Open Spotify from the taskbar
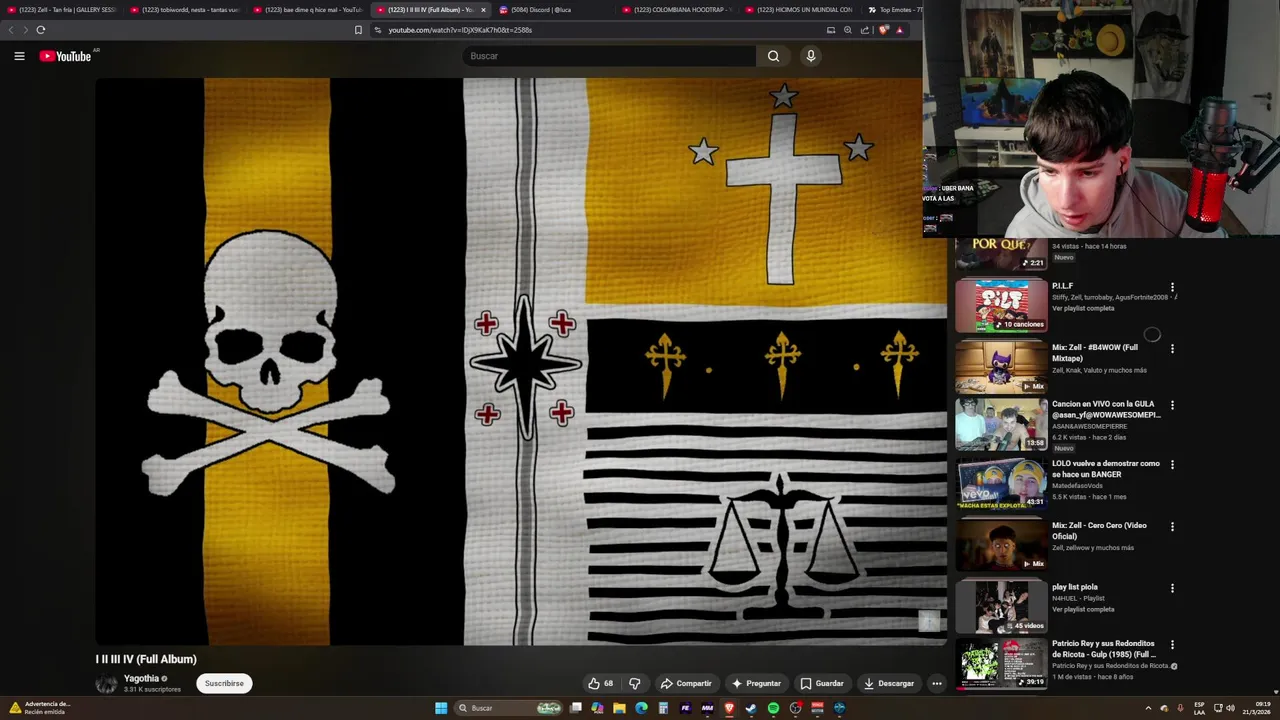 [773, 708]
